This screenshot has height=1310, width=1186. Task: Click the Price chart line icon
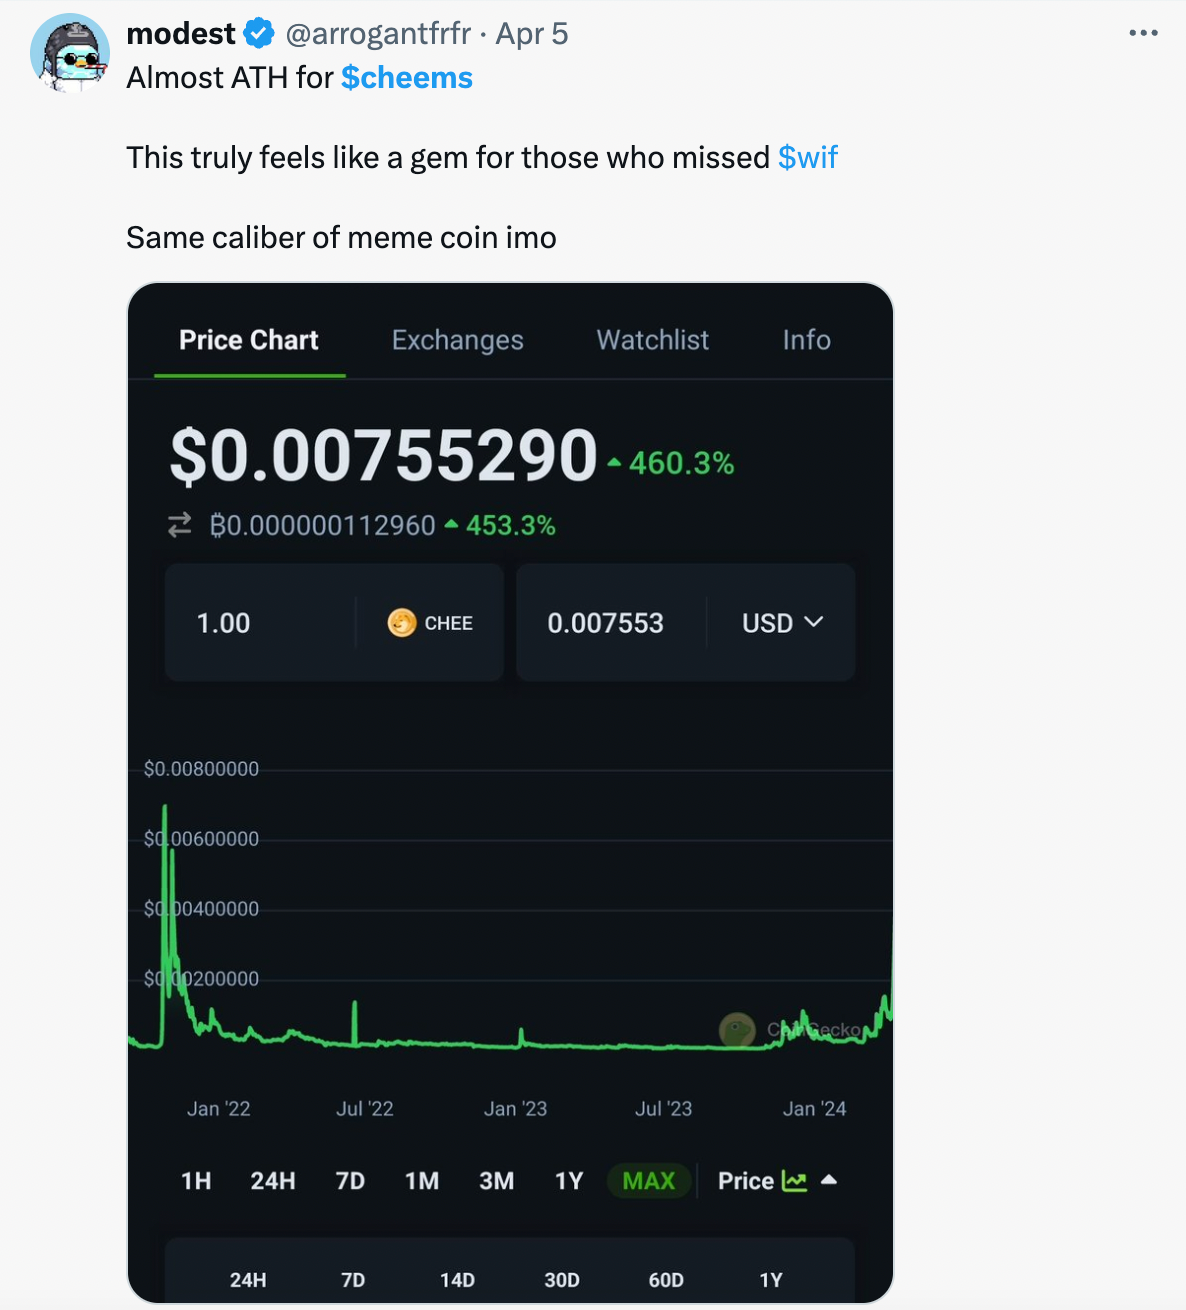tap(794, 1181)
